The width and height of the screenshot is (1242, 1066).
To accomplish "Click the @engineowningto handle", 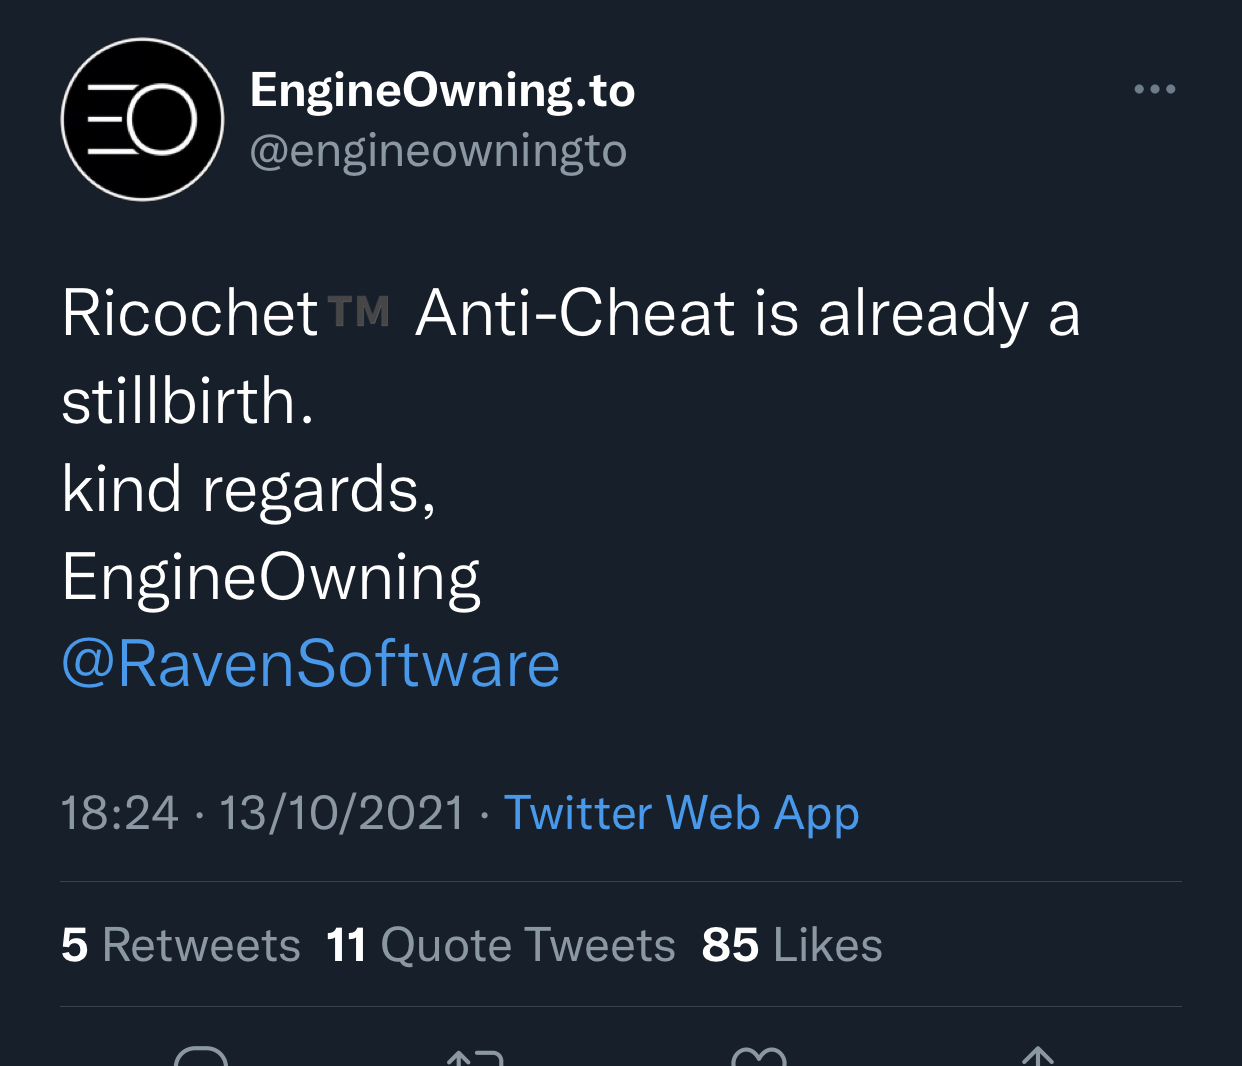I will (x=438, y=151).
